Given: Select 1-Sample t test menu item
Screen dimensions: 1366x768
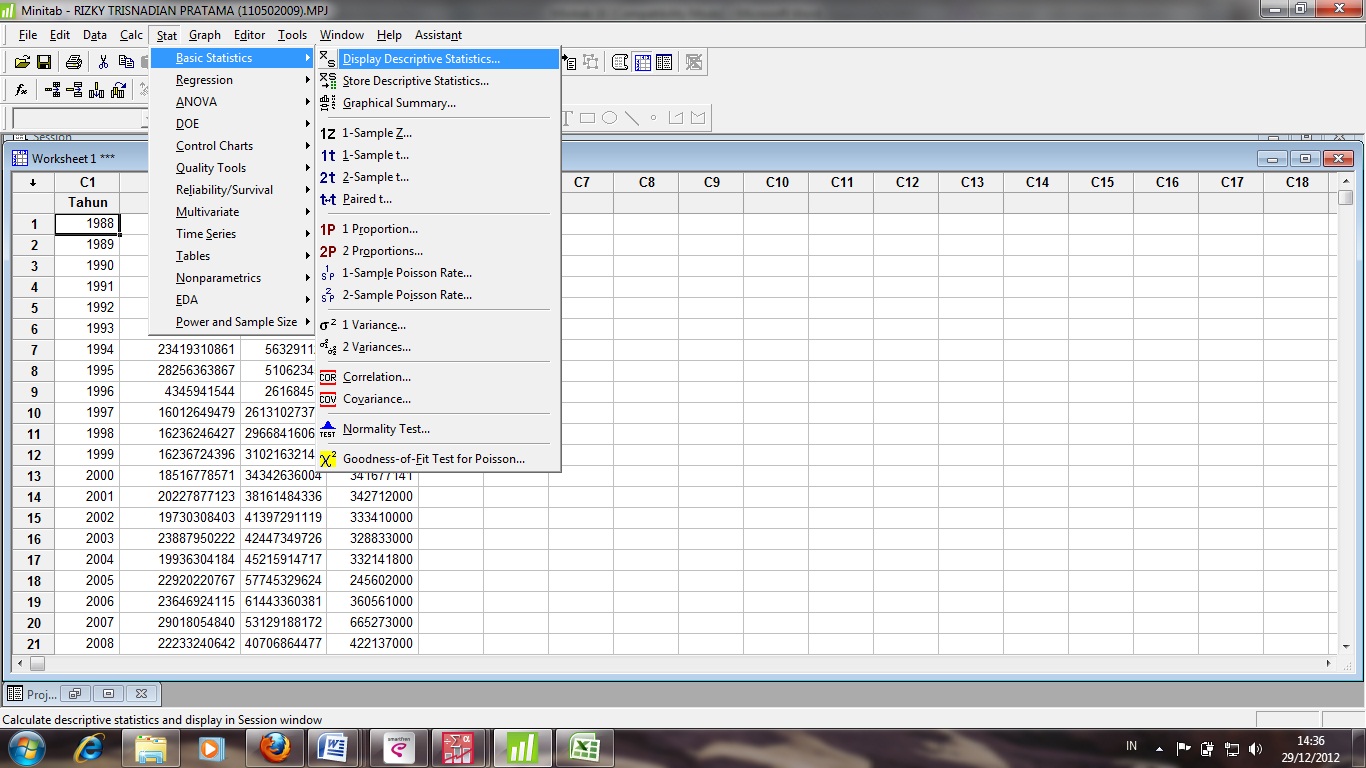Looking at the screenshot, I should coord(437,155).
